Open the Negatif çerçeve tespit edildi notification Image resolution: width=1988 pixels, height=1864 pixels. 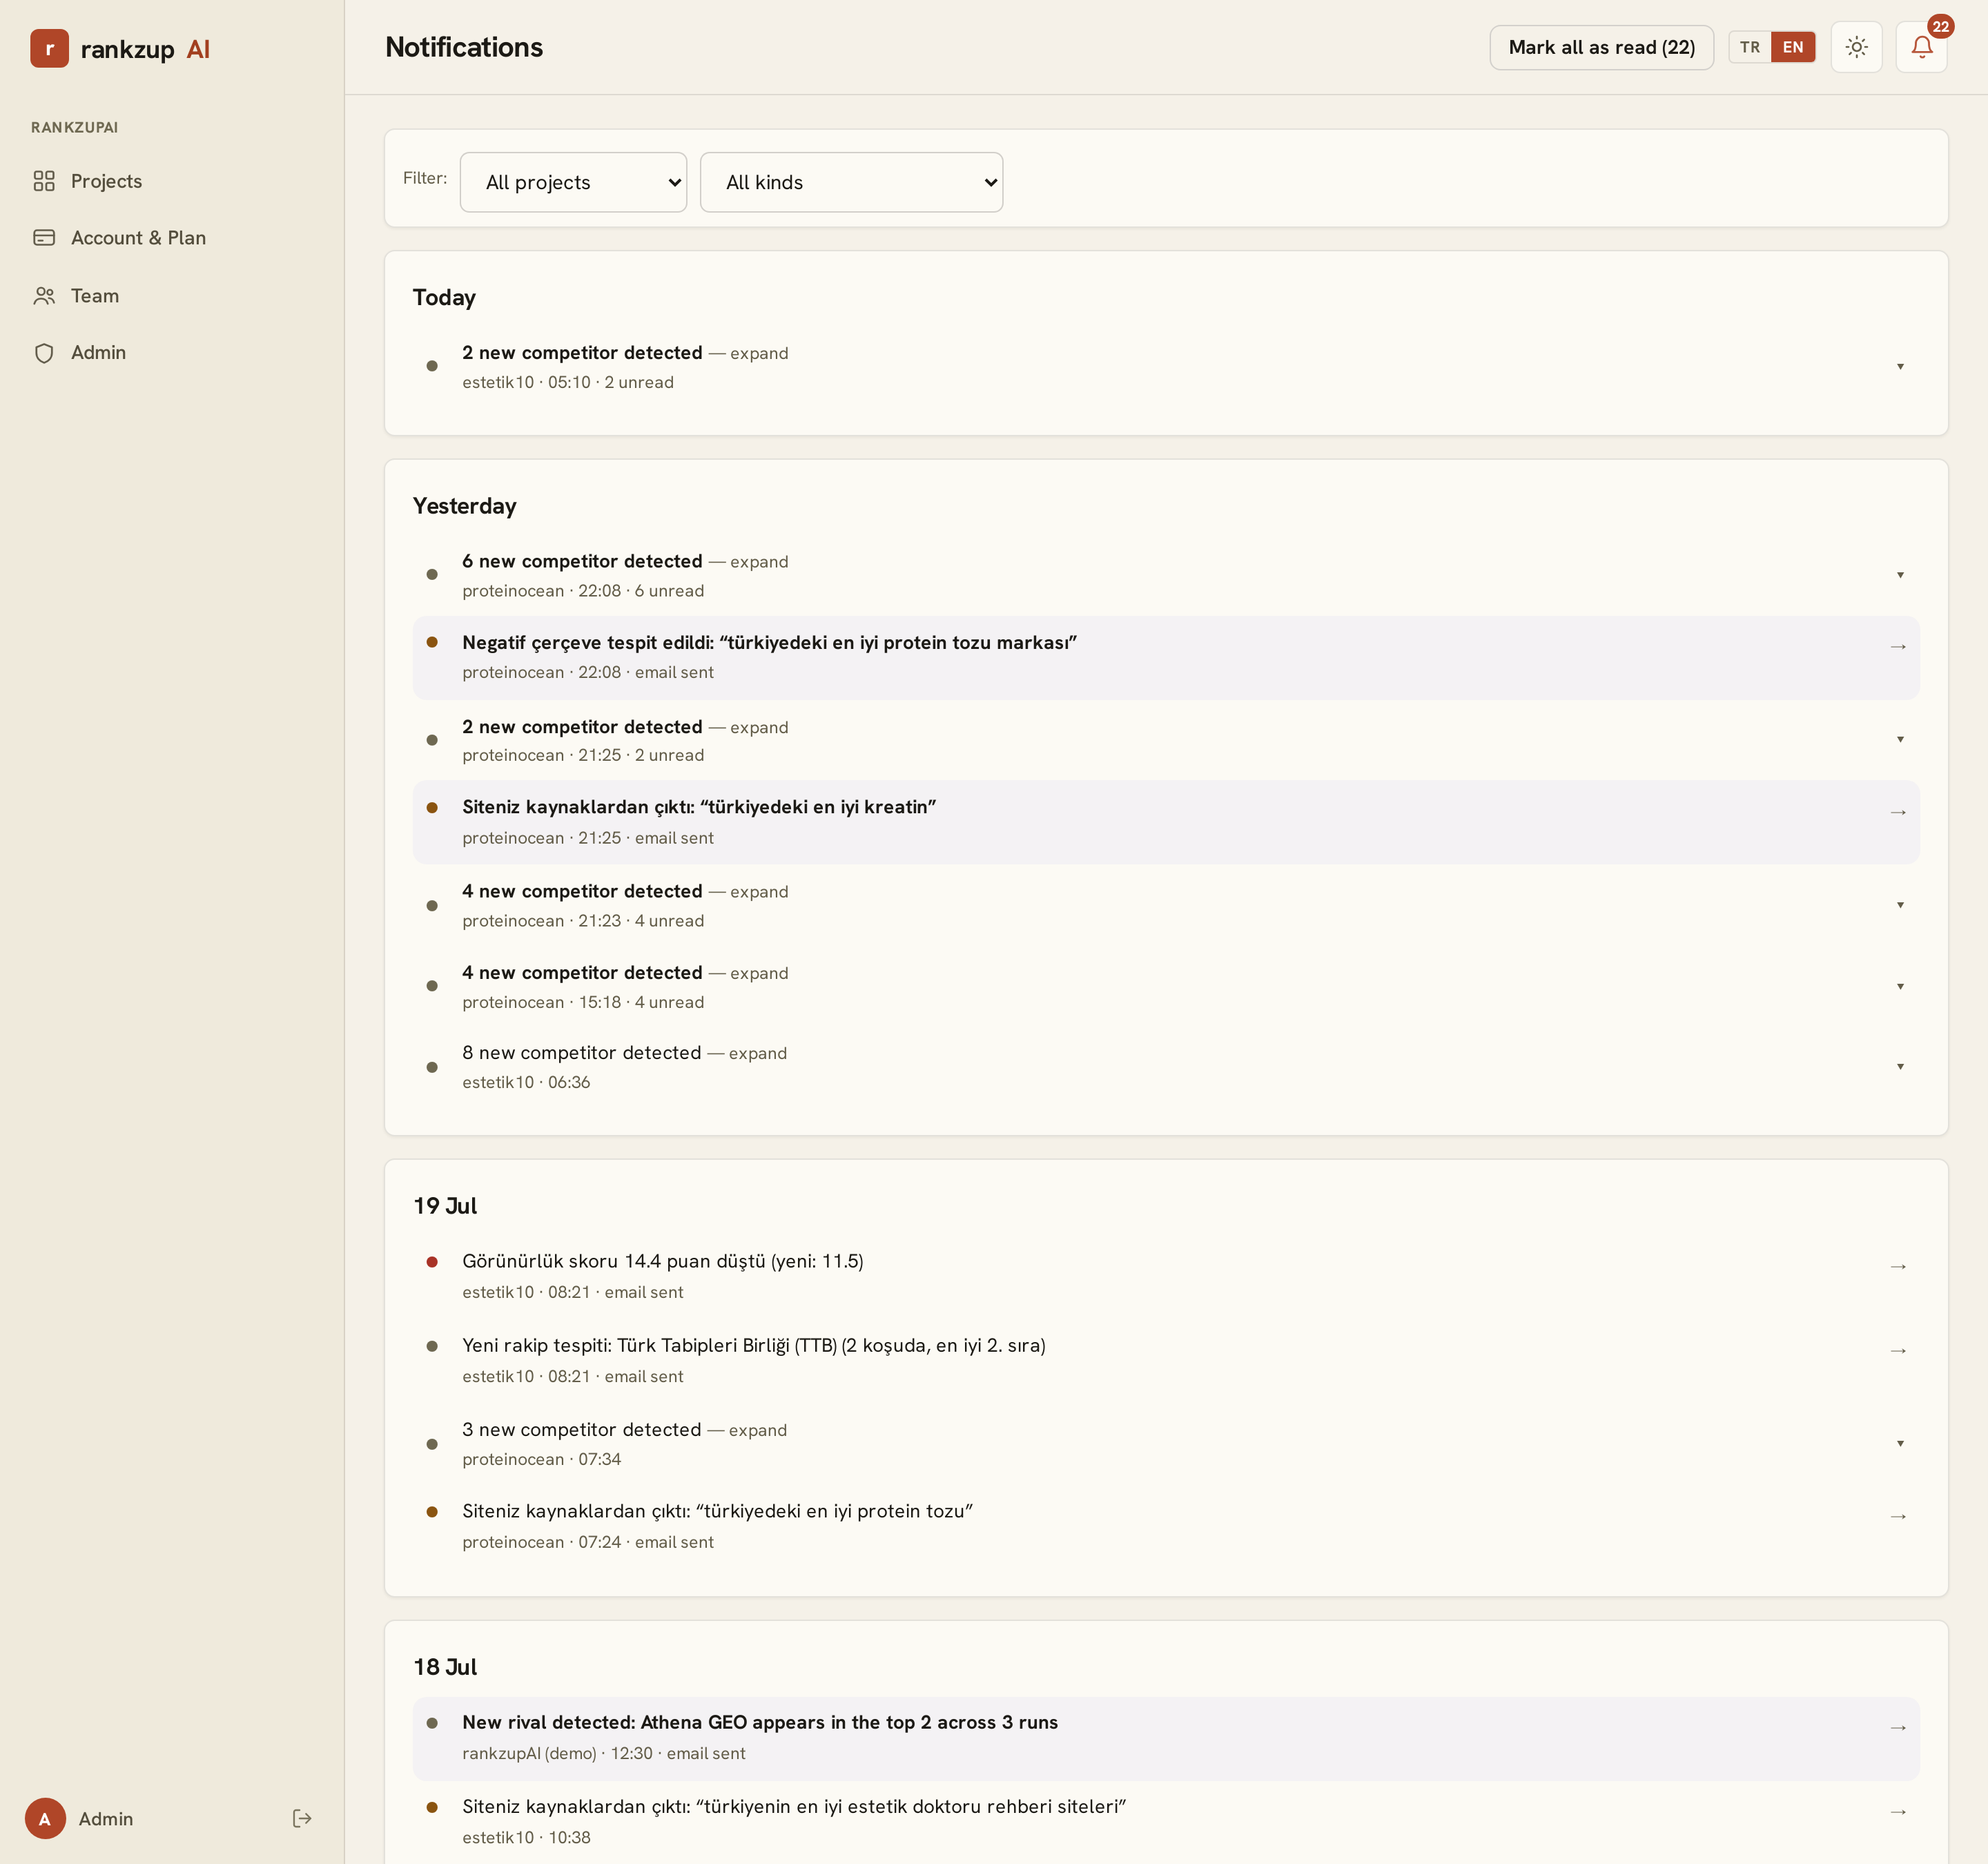pos(1166,657)
